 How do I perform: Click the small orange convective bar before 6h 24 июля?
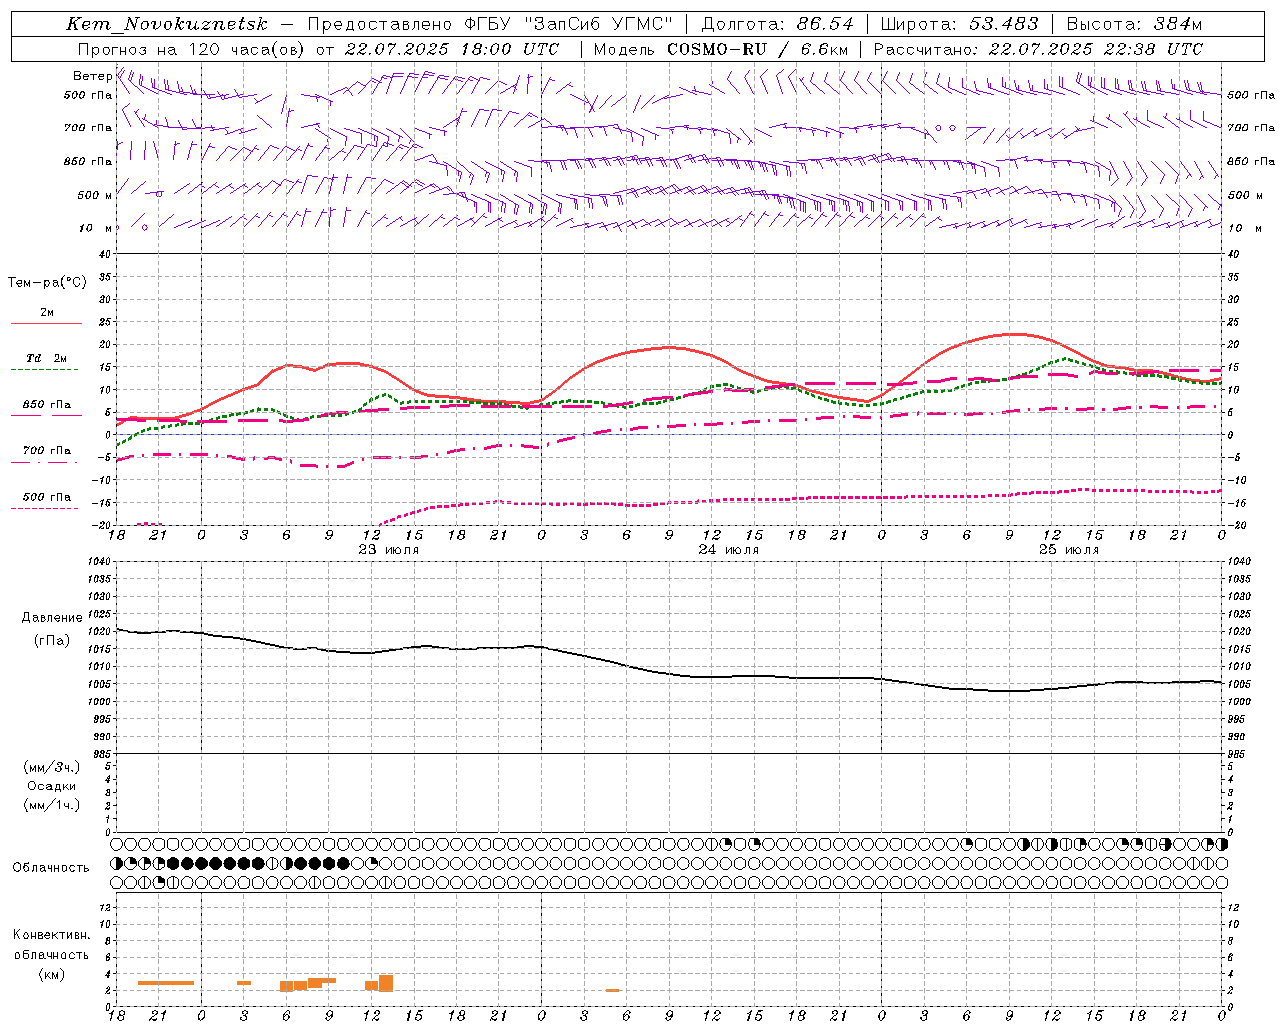[x=612, y=990]
